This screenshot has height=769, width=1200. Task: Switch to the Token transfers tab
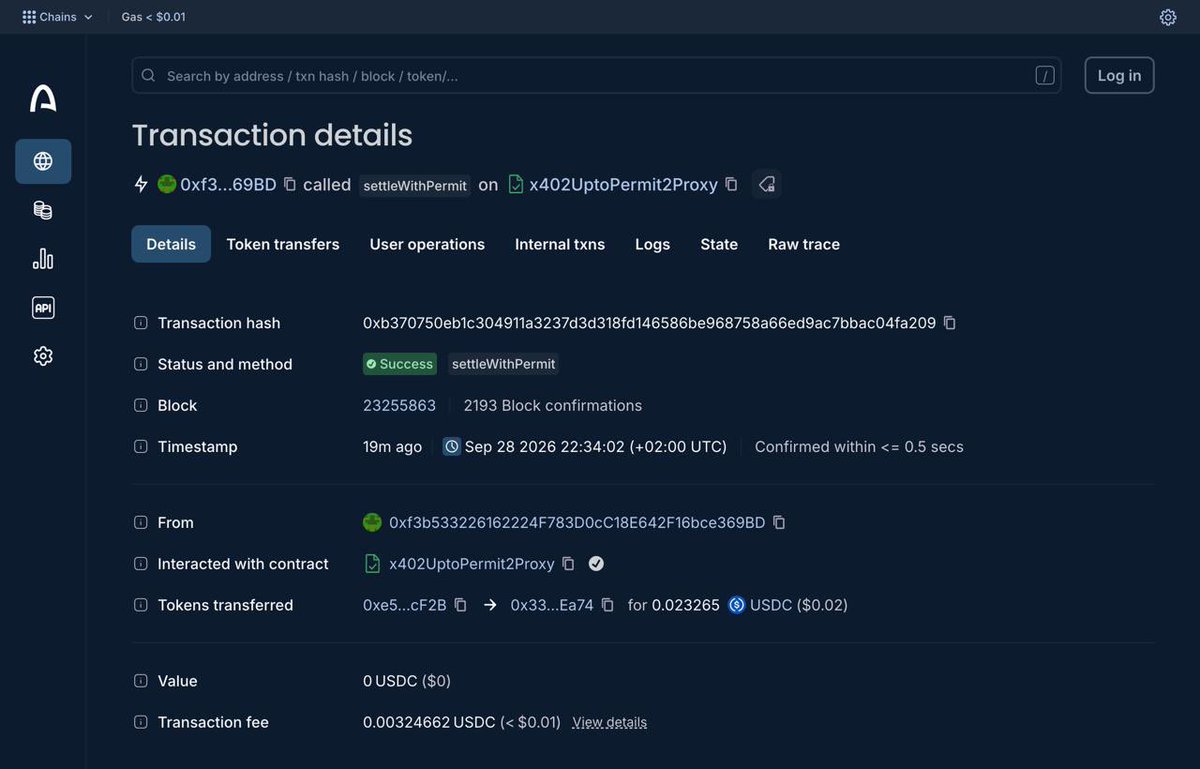pyautogui.click(x=283, y=244)
